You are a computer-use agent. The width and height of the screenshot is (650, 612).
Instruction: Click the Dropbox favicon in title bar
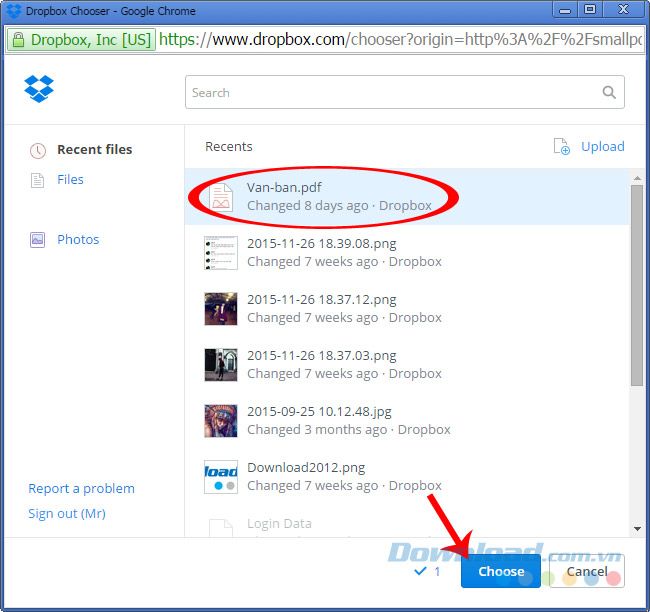coord(14,11)
